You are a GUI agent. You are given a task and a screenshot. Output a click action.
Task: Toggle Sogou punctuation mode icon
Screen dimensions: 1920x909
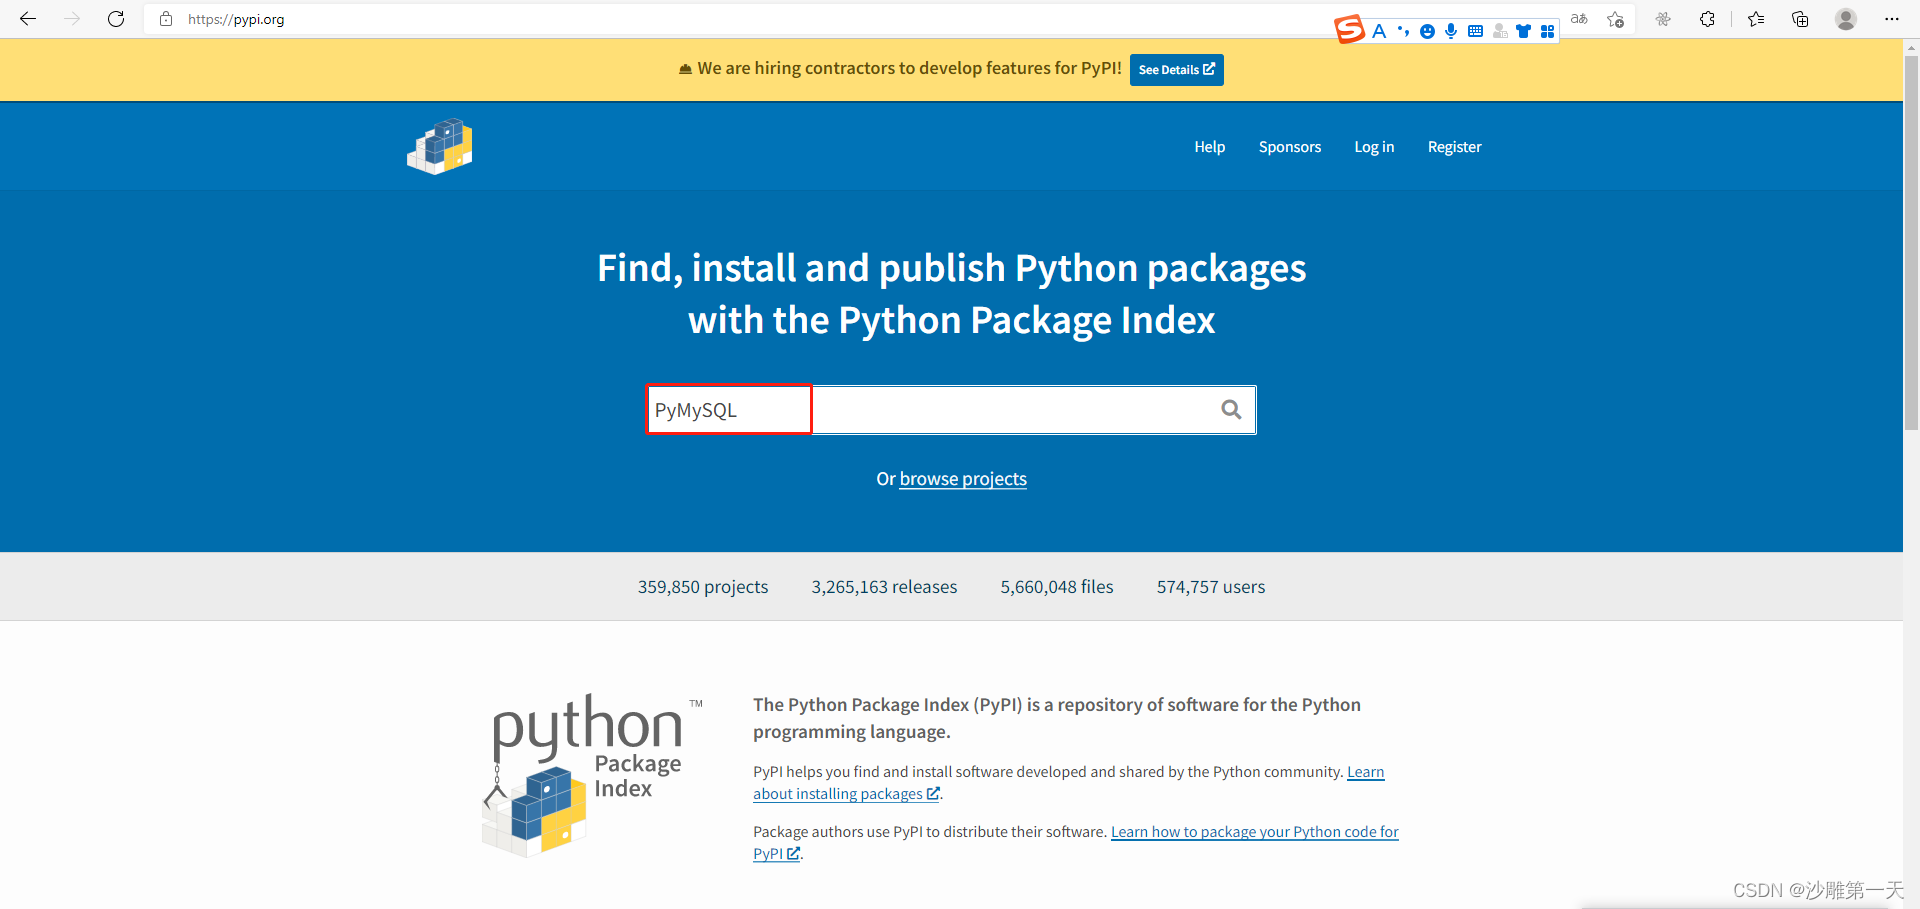pyautogui.click(x=1403, y=31)
